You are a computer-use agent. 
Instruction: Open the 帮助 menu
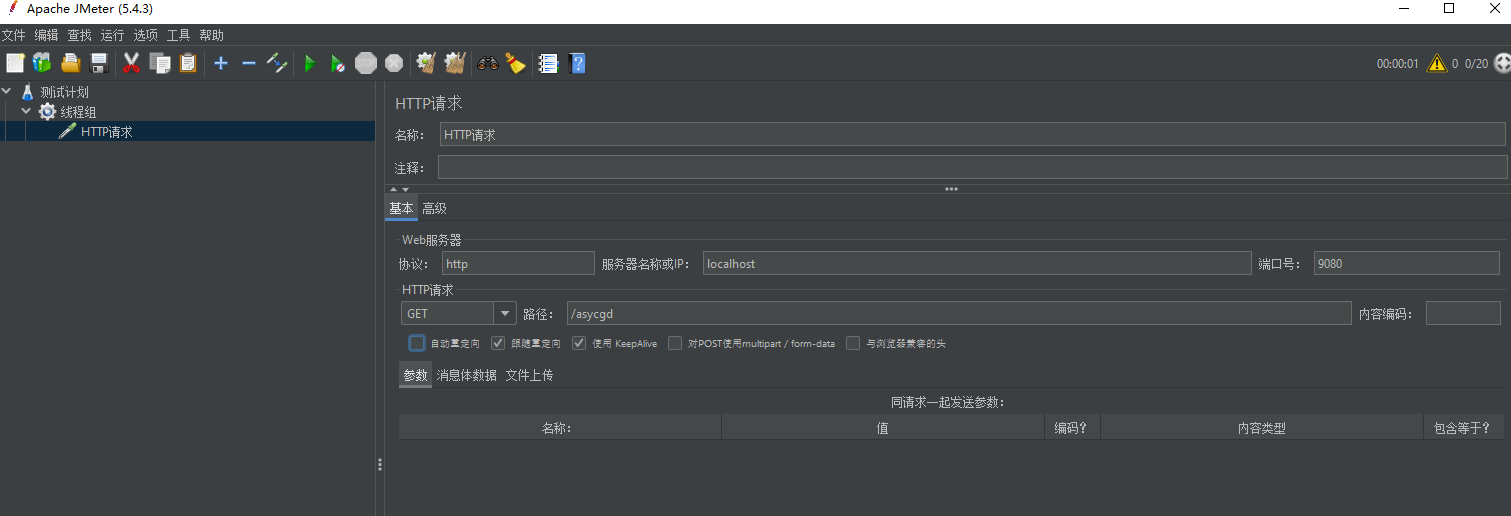tap(211, 35)
